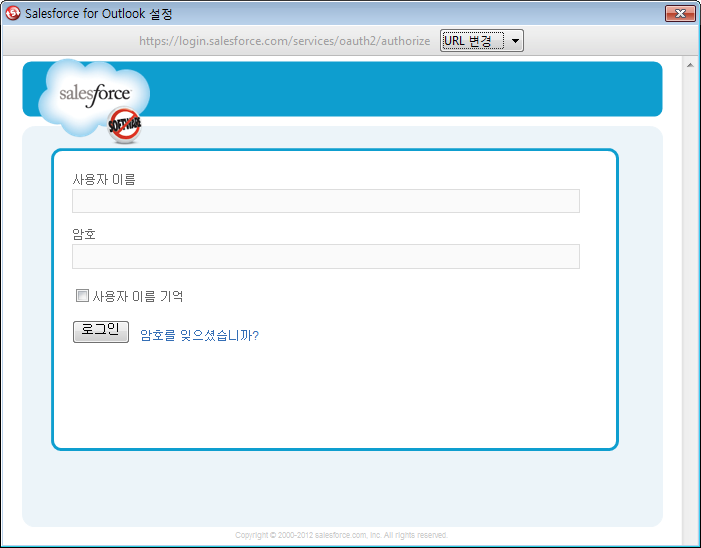Open the URL 변경 dropdown arrow
701x548 pixels.
coord(515,41)
